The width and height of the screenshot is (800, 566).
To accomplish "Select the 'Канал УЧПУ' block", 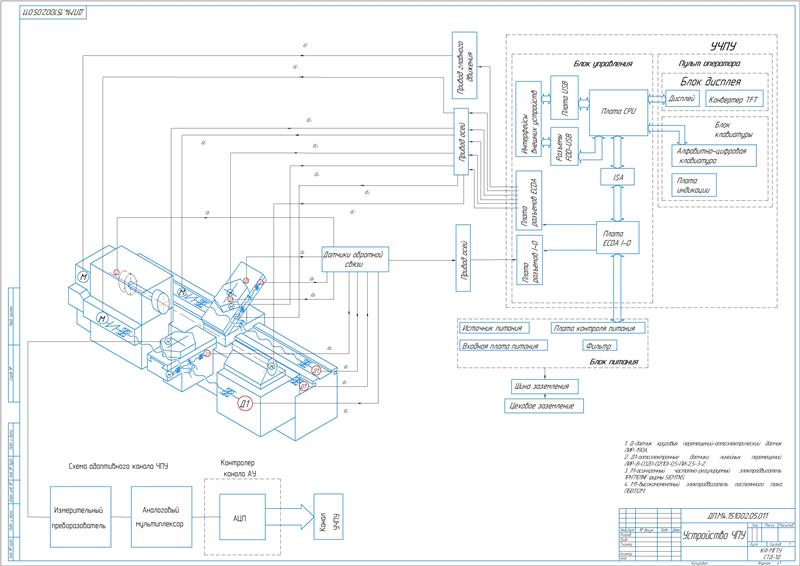I will (328, 517).
